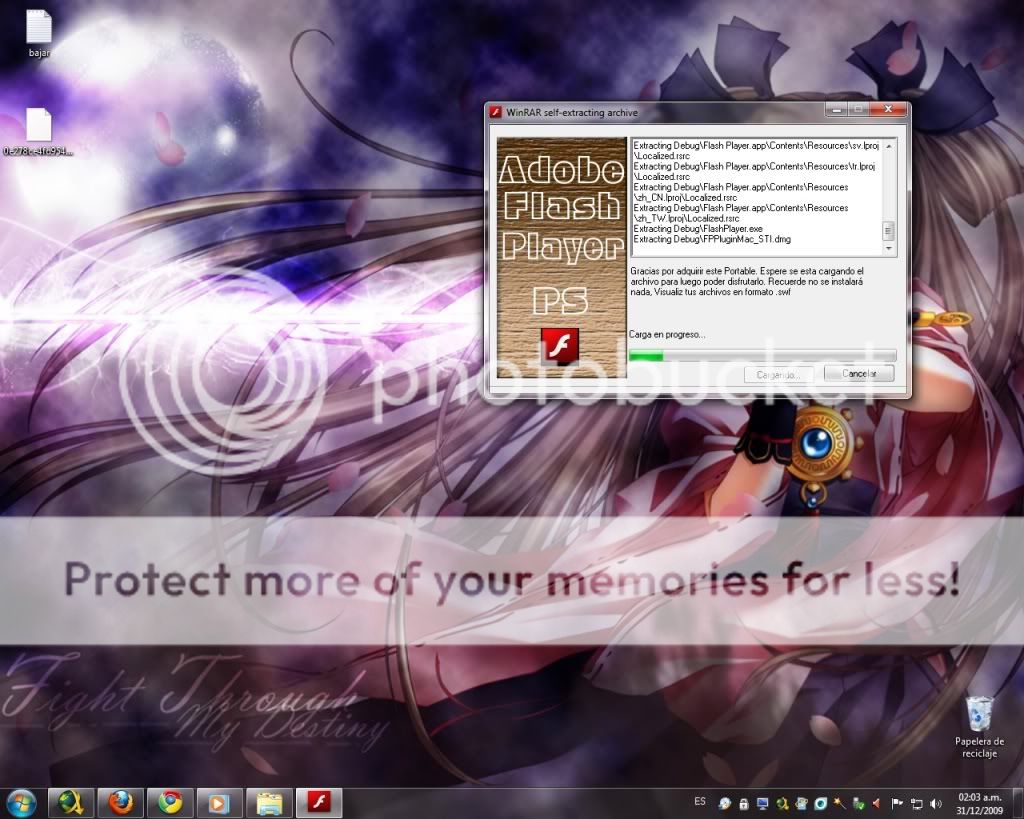
Task: Open the Windows Start menu
Action: [x=20, y=803]
